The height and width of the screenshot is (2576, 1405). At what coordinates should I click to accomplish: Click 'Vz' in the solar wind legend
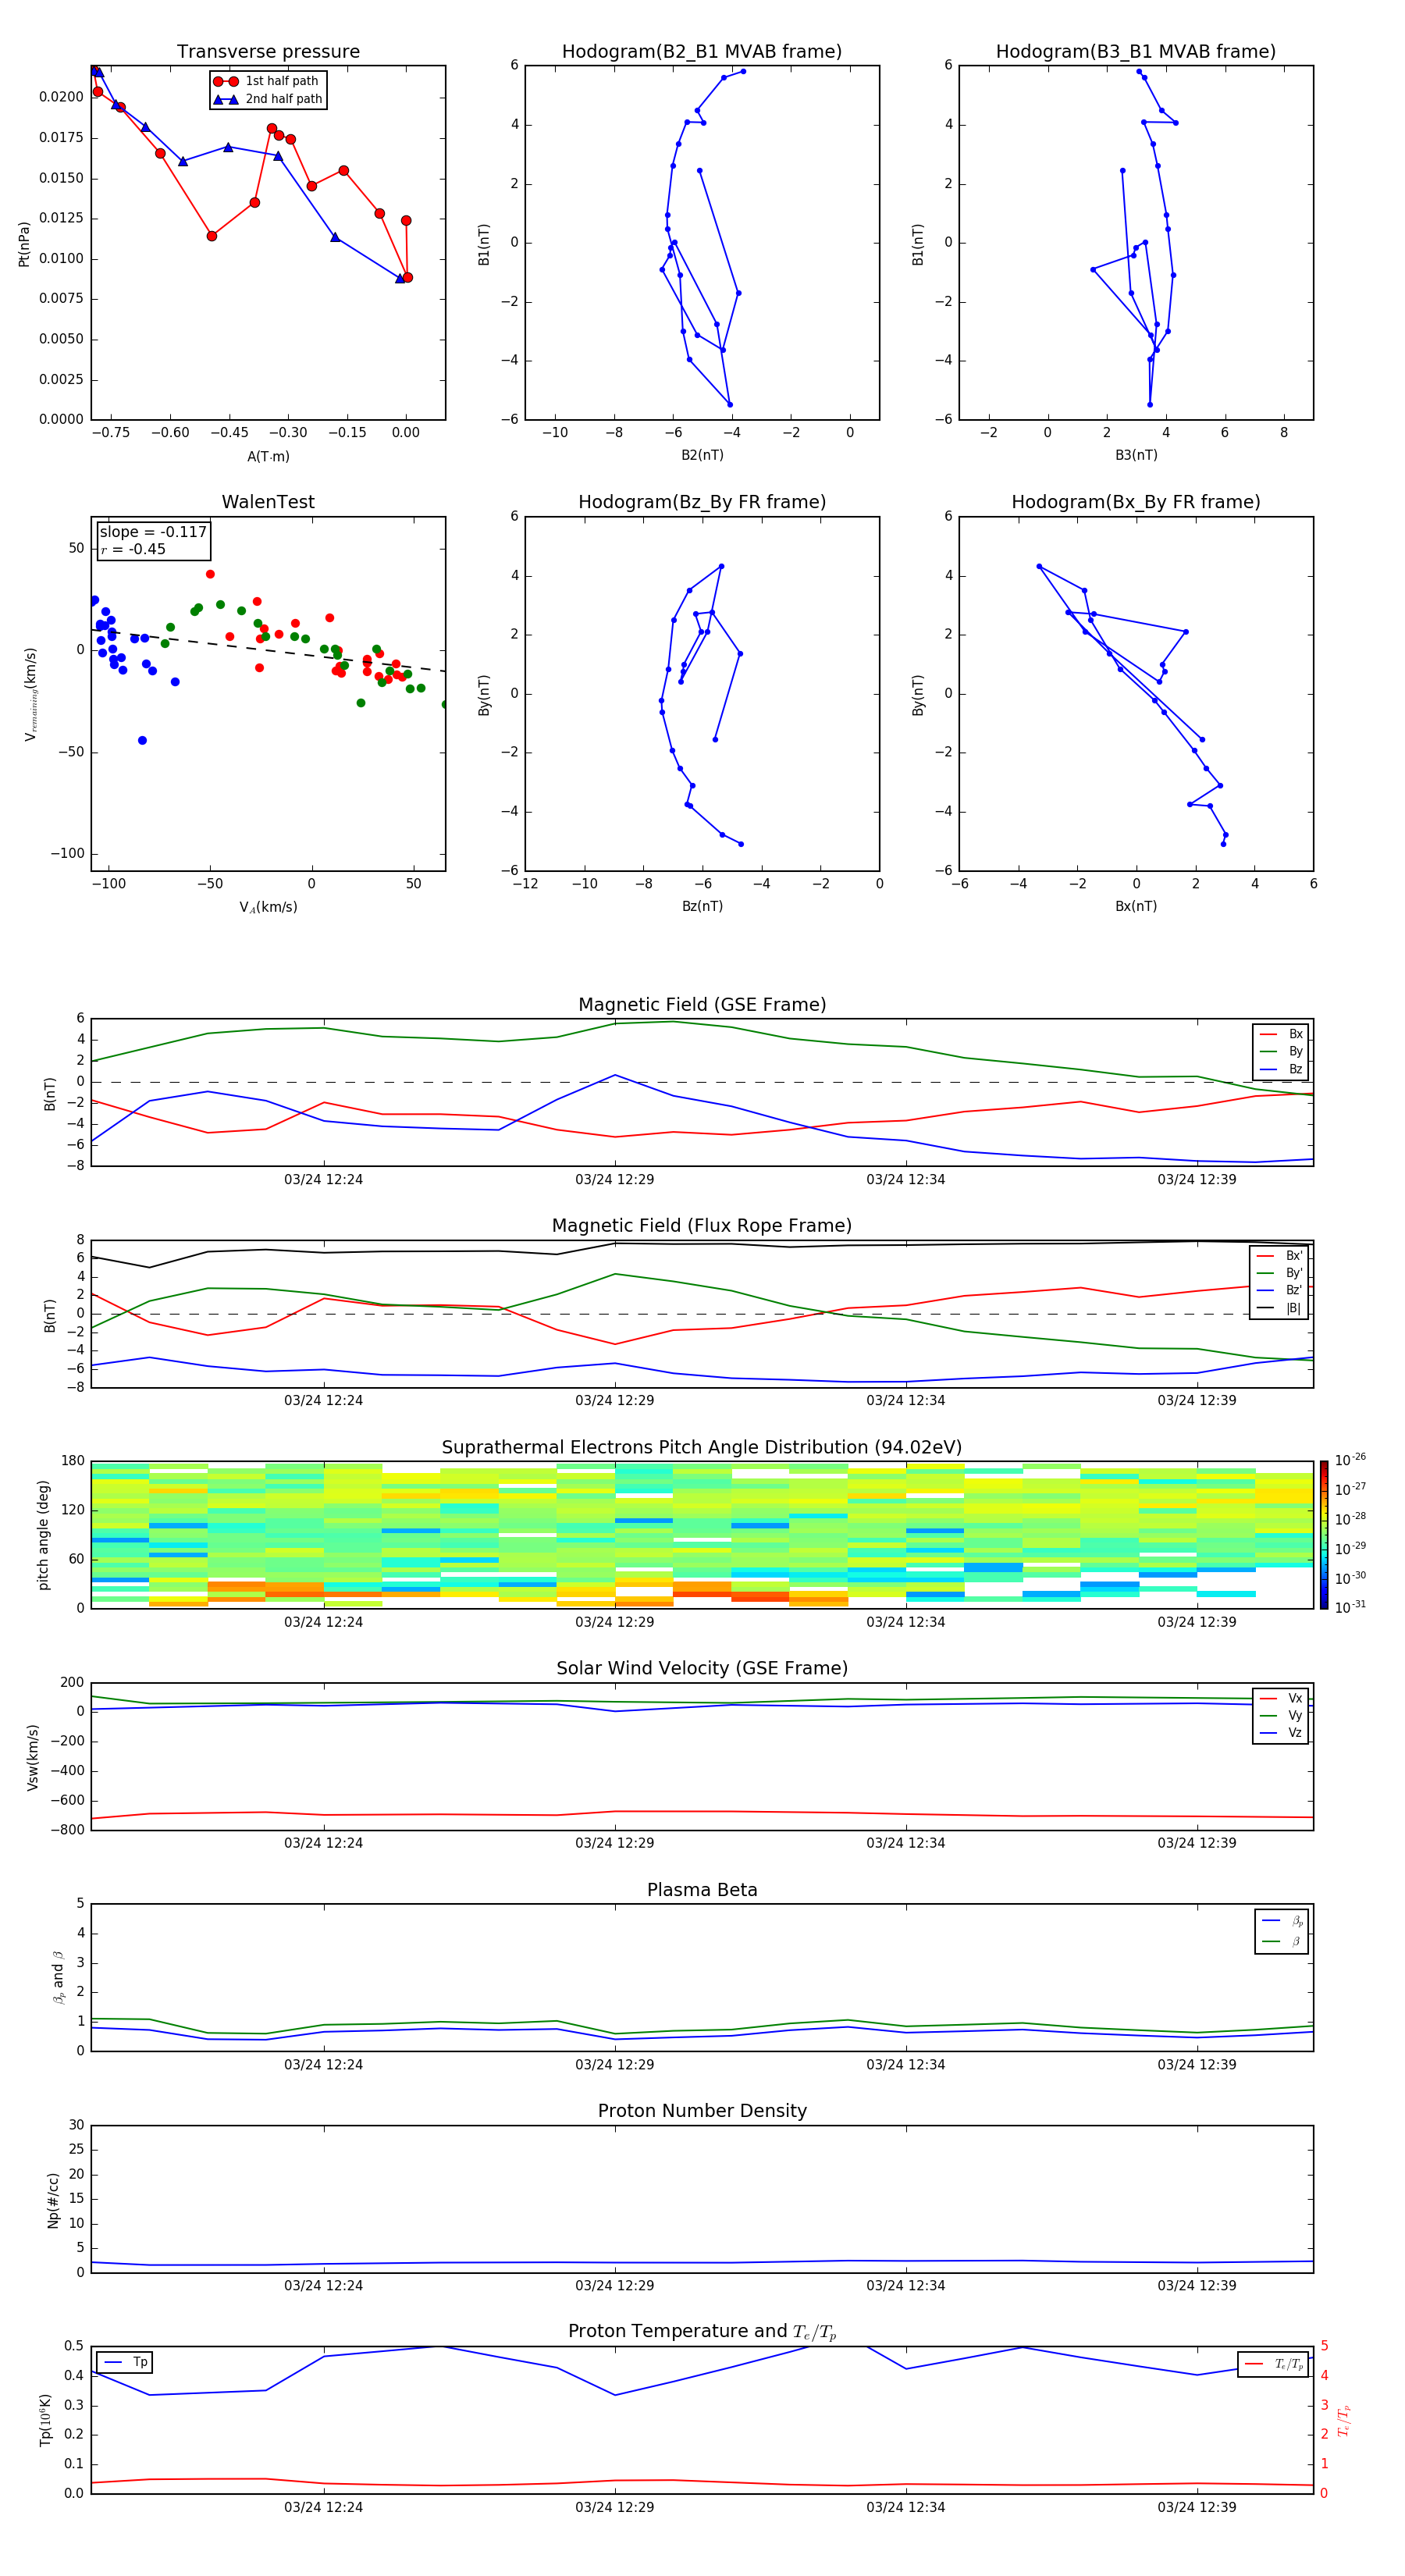click(x=1295, y=1733)
